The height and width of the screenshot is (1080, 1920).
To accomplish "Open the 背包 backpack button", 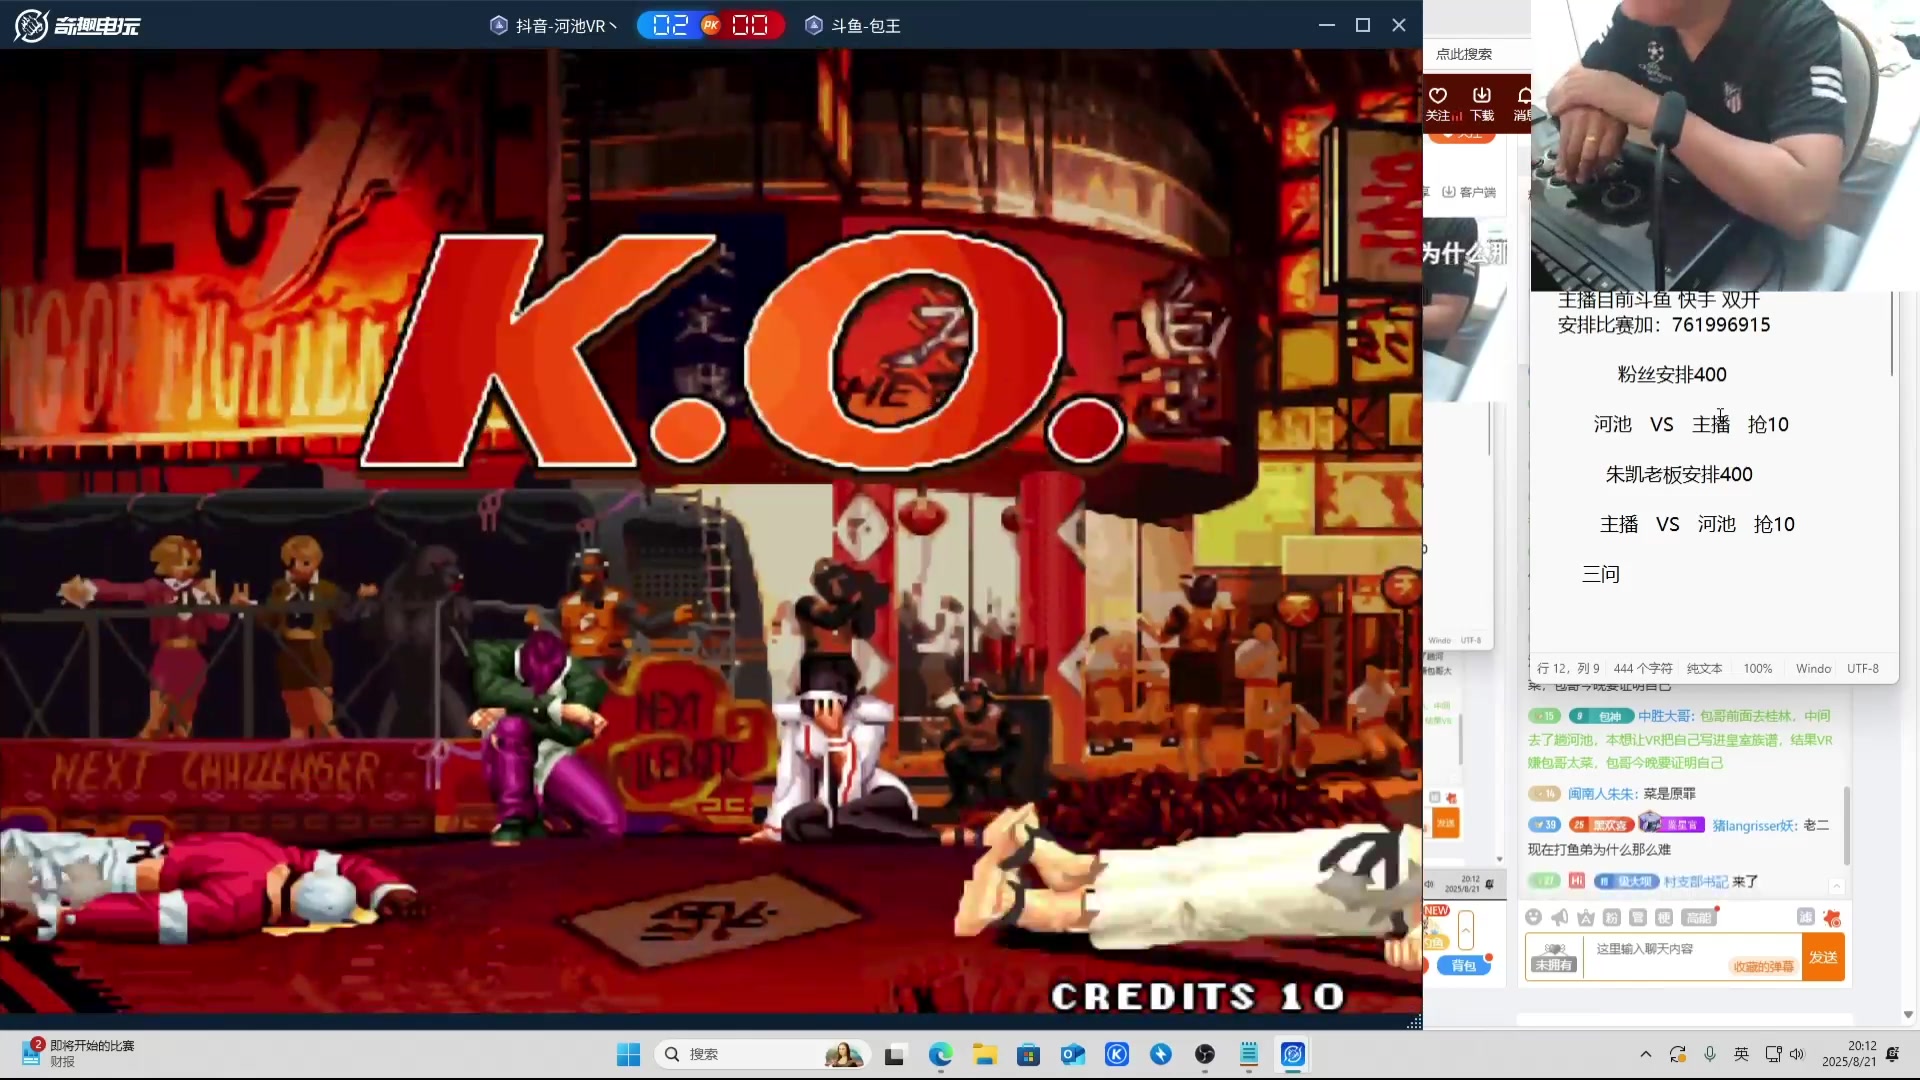I will (x=1463, y=965).
